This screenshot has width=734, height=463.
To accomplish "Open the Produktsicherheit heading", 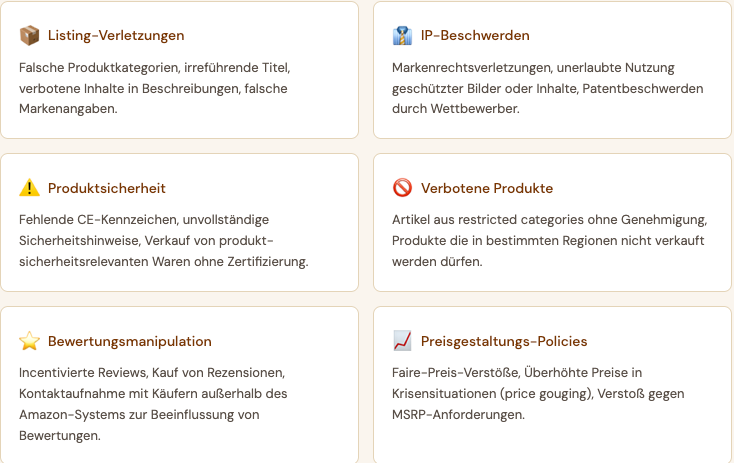I will click(107, 188).
